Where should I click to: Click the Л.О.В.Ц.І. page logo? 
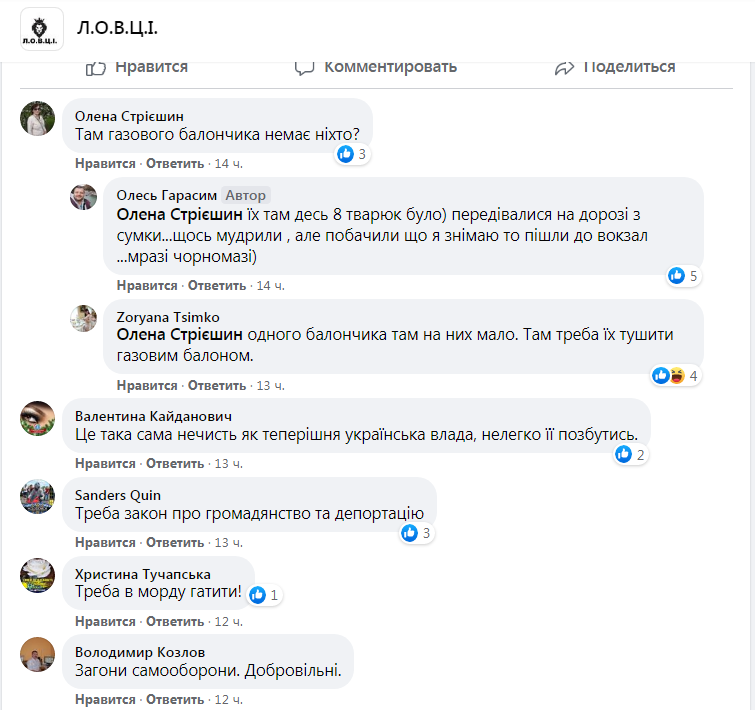[x=41, y=29]
